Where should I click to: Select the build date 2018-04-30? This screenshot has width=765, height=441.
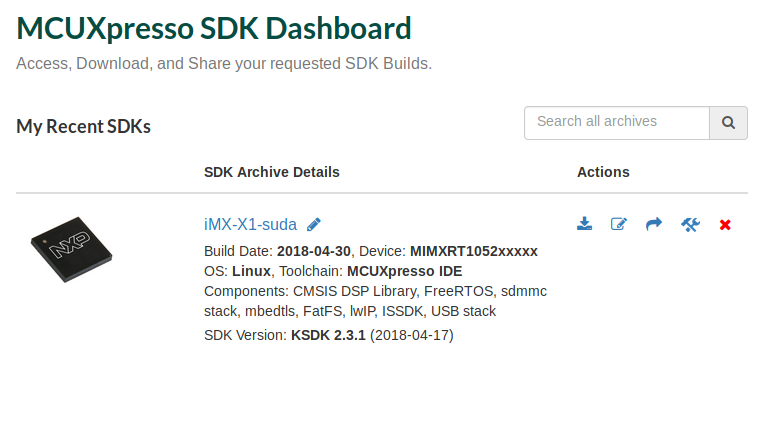coord(314,251)
